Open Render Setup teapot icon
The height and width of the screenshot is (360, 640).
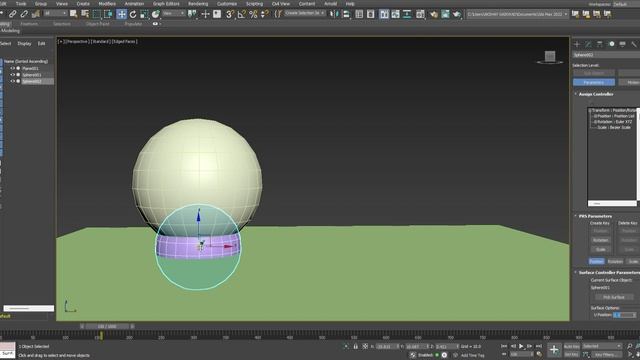pos(433,14)
